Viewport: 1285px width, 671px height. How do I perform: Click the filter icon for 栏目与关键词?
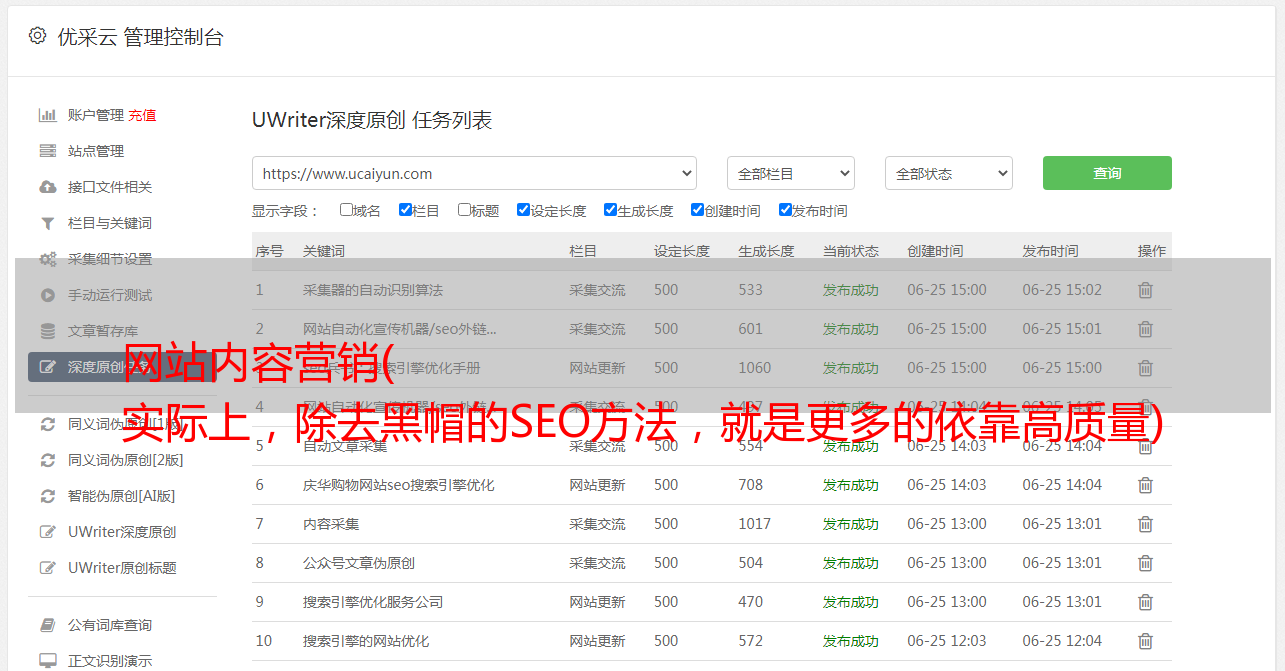pos(47,223)
